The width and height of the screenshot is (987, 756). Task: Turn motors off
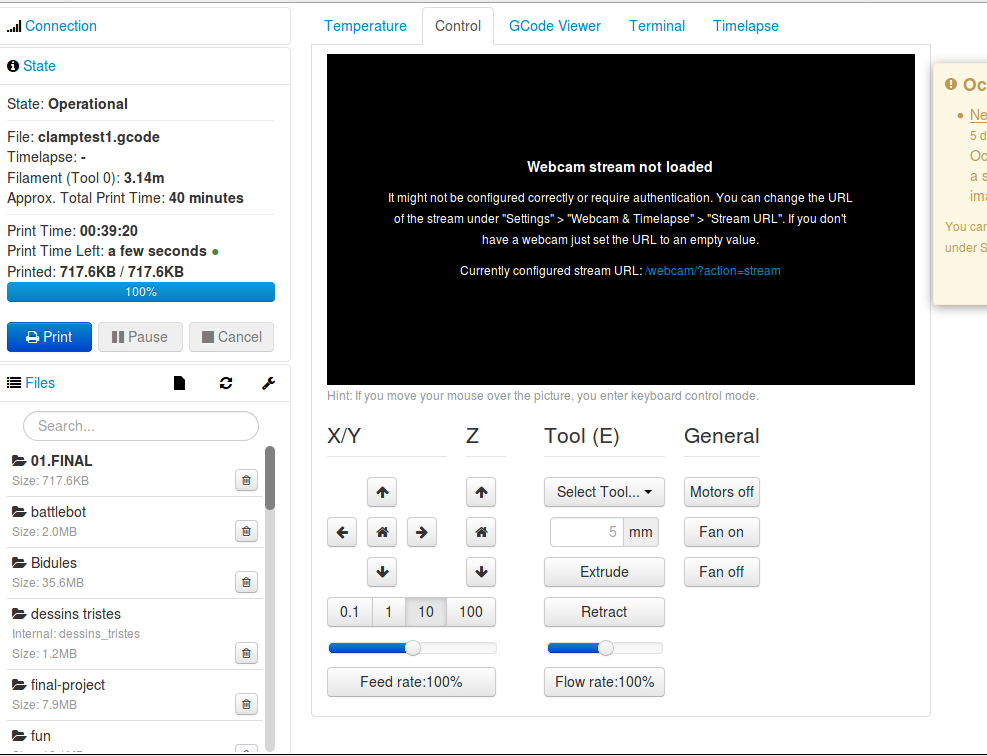click(721, 492)
